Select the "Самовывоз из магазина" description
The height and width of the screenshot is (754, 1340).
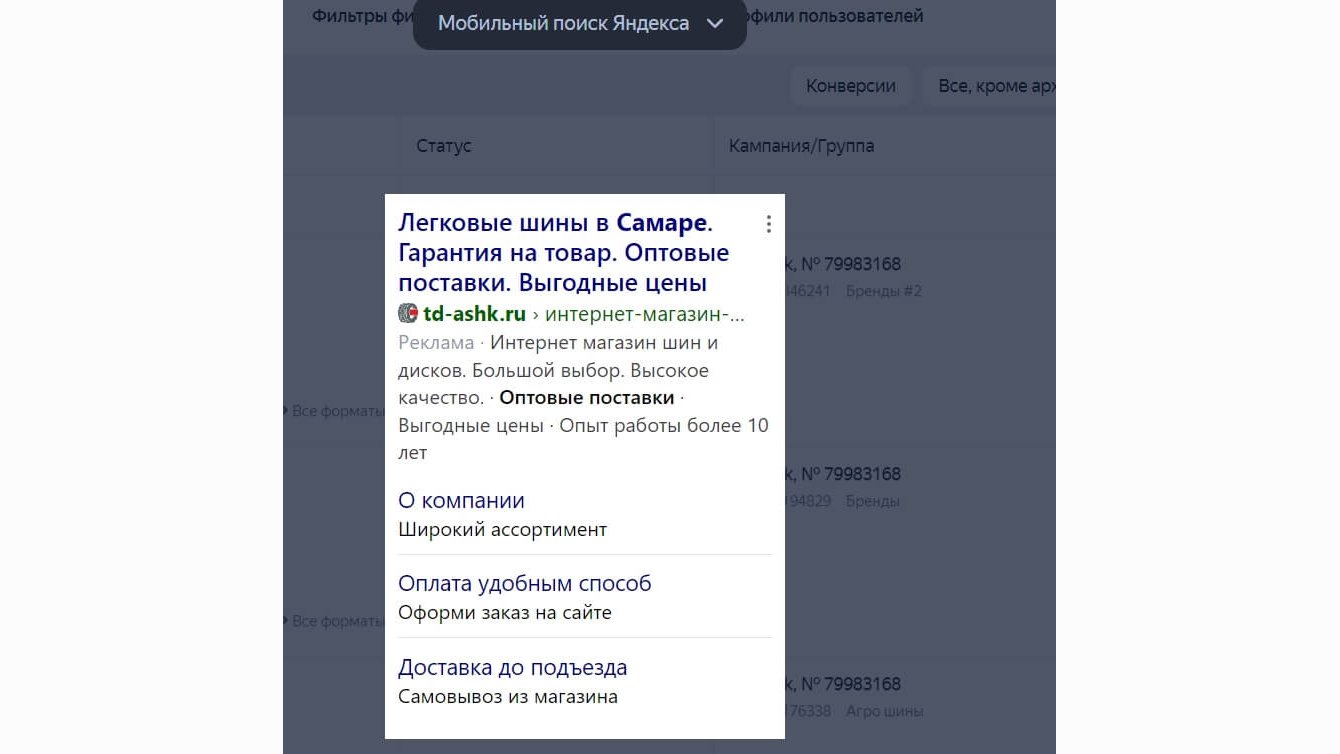[x=508, y=696]
